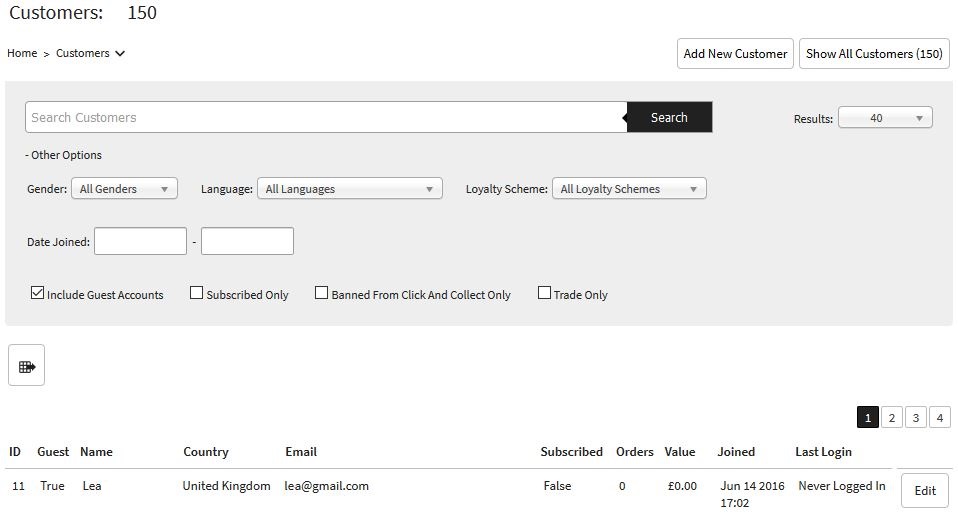Enable the Subscribed Only checkbox
Viewport: 958px width, 514px height.
pyautogui.click(x=197, y=293)
